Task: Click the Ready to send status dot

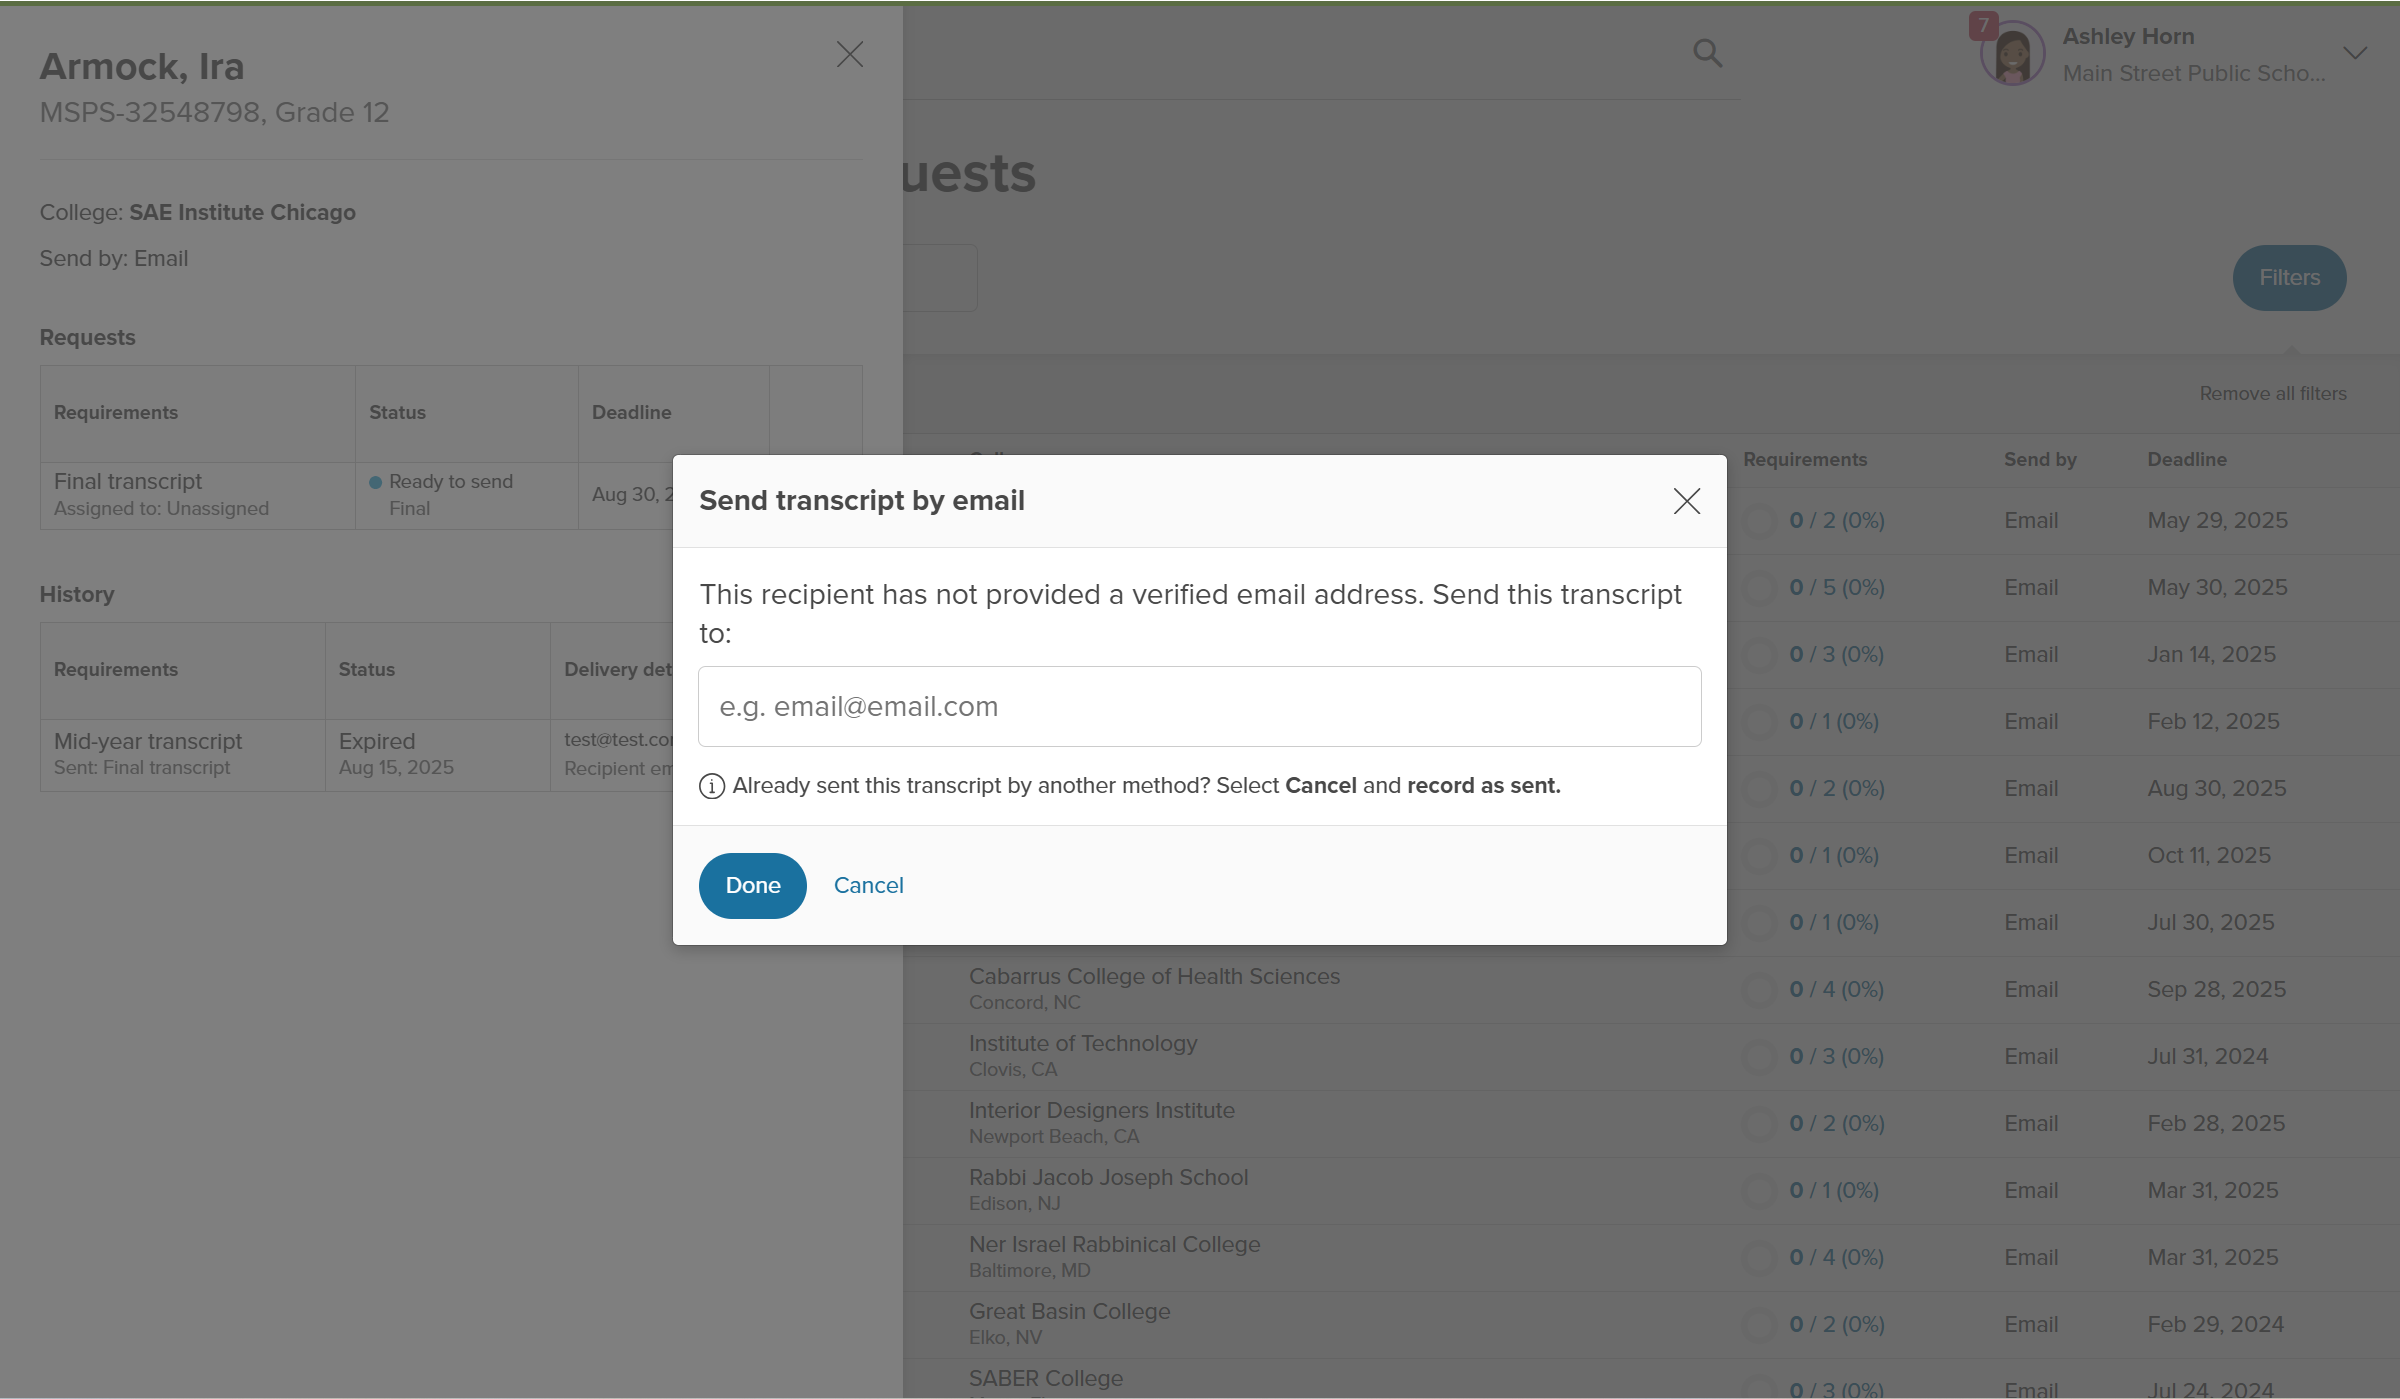Action: (x=376, y=482)
